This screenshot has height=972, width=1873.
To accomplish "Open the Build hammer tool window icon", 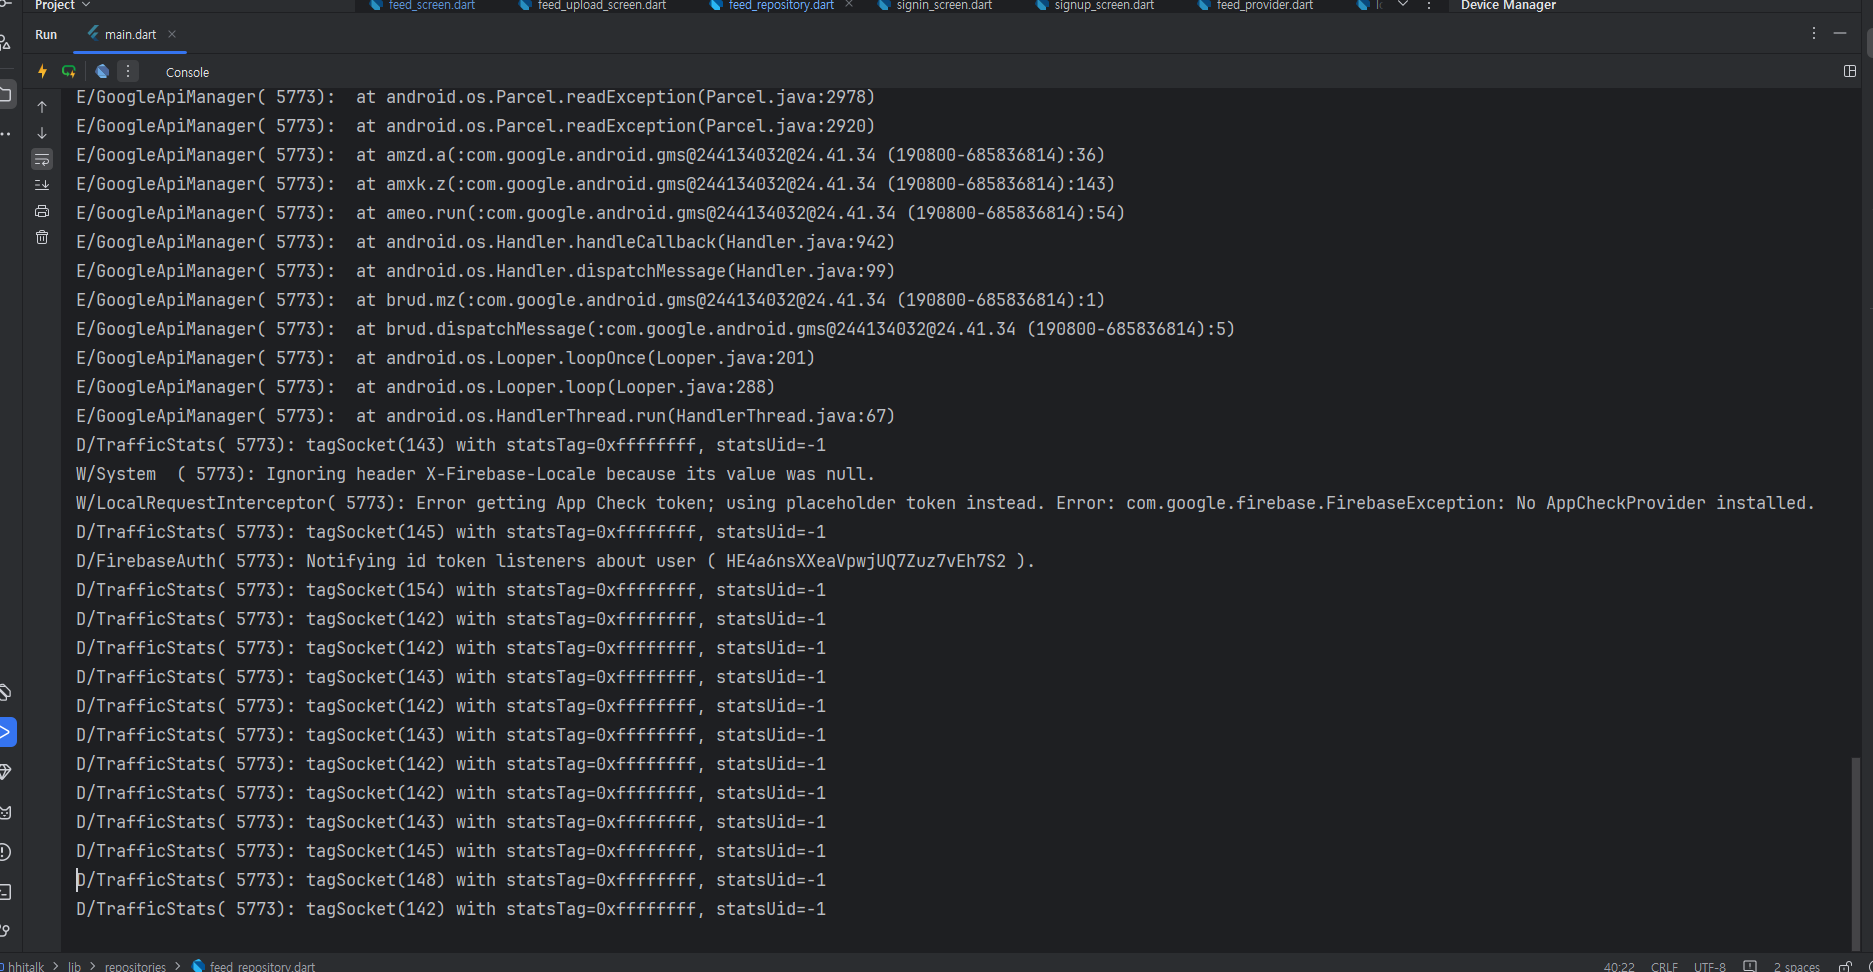I will pos(6,692).
